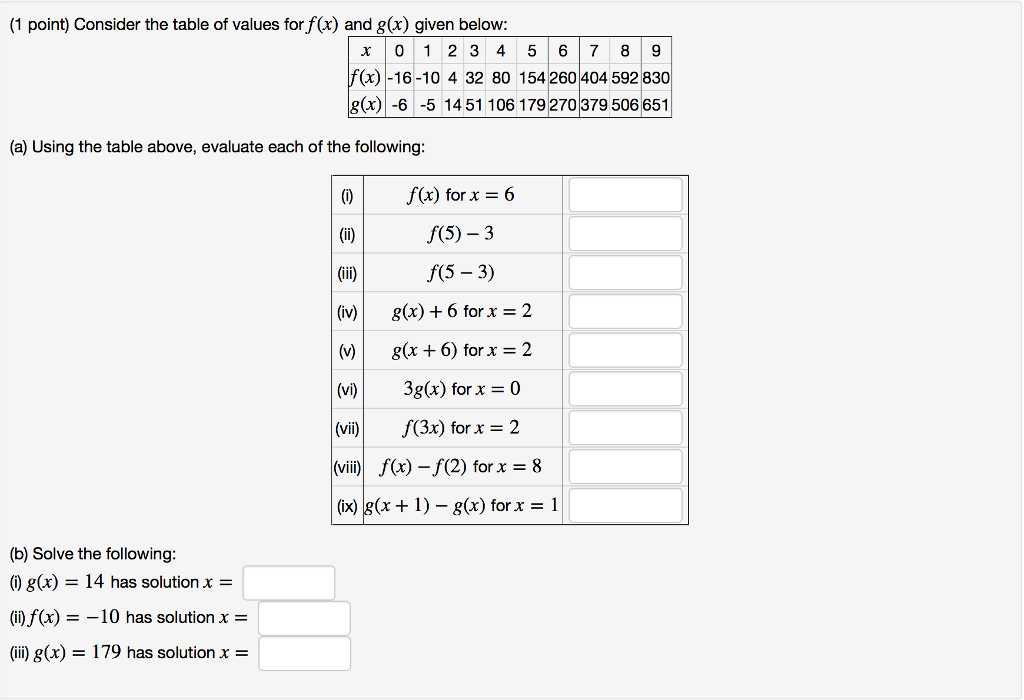The width and height of the screenshot is (1024, 700).
Task: Click the solution box for g(x) = 14
Action: tap(289, 582)
